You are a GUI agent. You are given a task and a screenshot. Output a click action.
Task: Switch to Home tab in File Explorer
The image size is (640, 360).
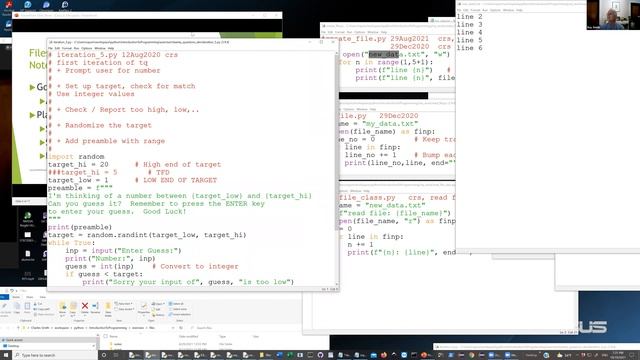click(x=16, y=297)
